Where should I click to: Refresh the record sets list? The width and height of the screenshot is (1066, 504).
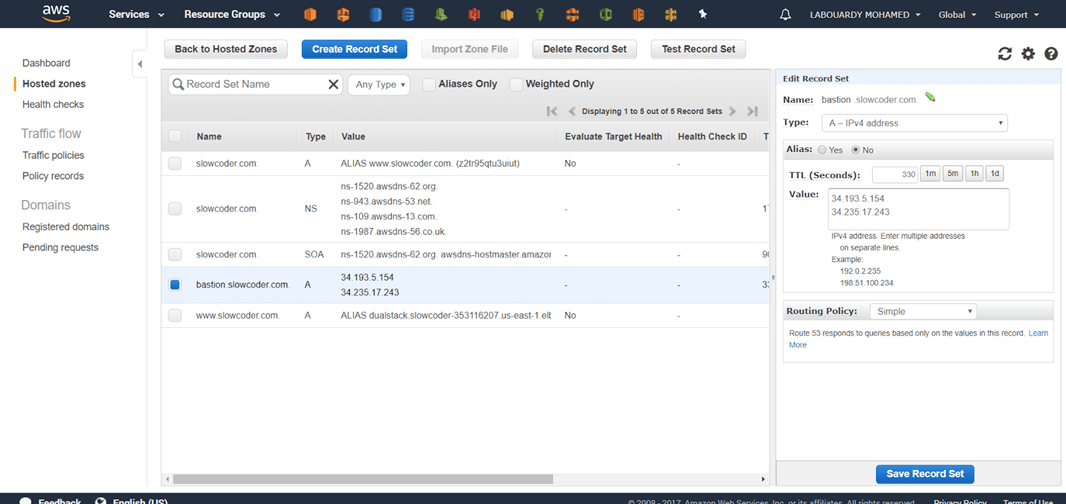click(1005, 54)
